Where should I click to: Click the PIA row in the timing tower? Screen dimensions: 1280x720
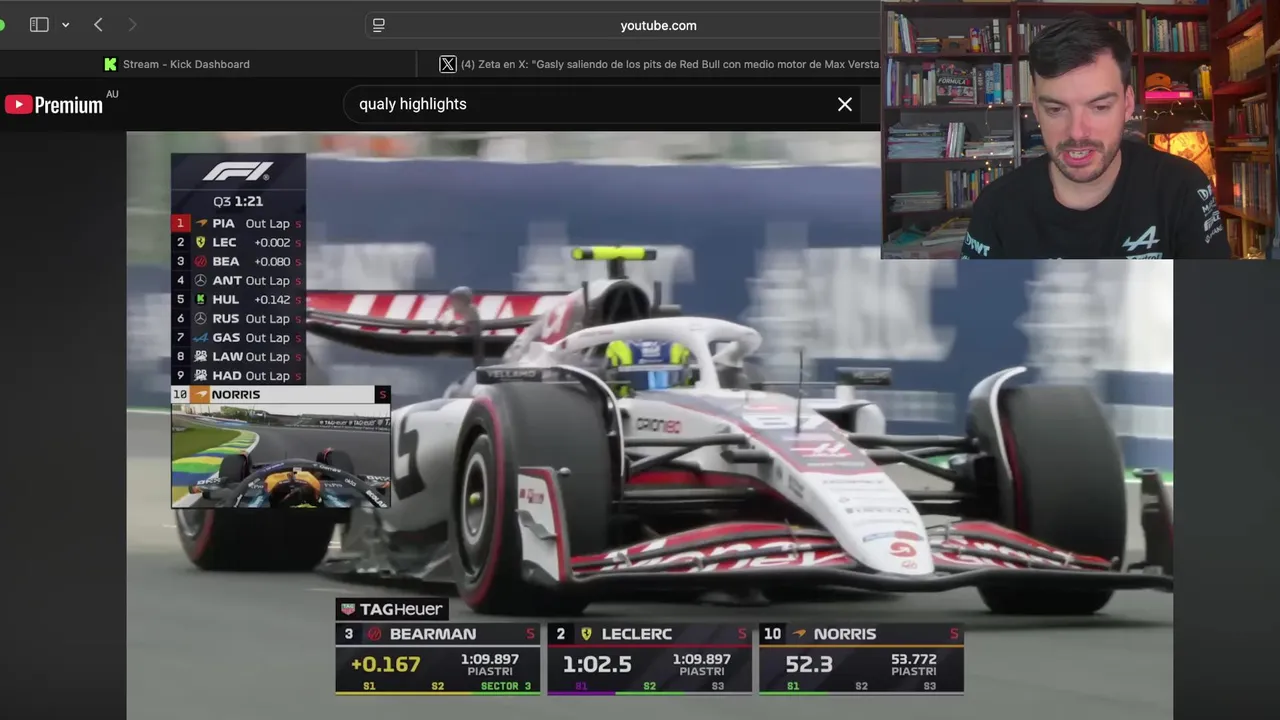coord(238,224)
